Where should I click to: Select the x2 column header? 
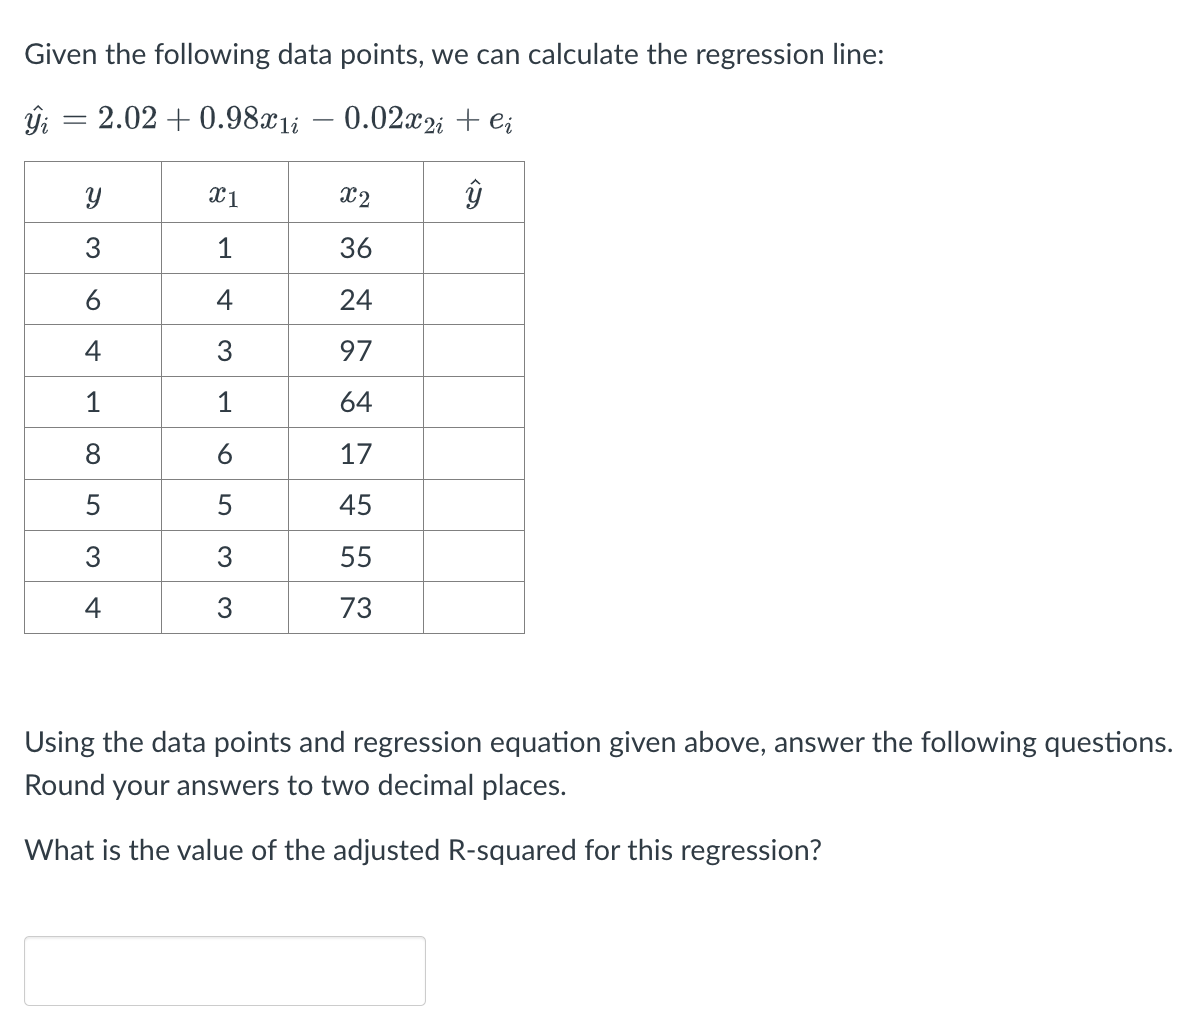point(356,193)
